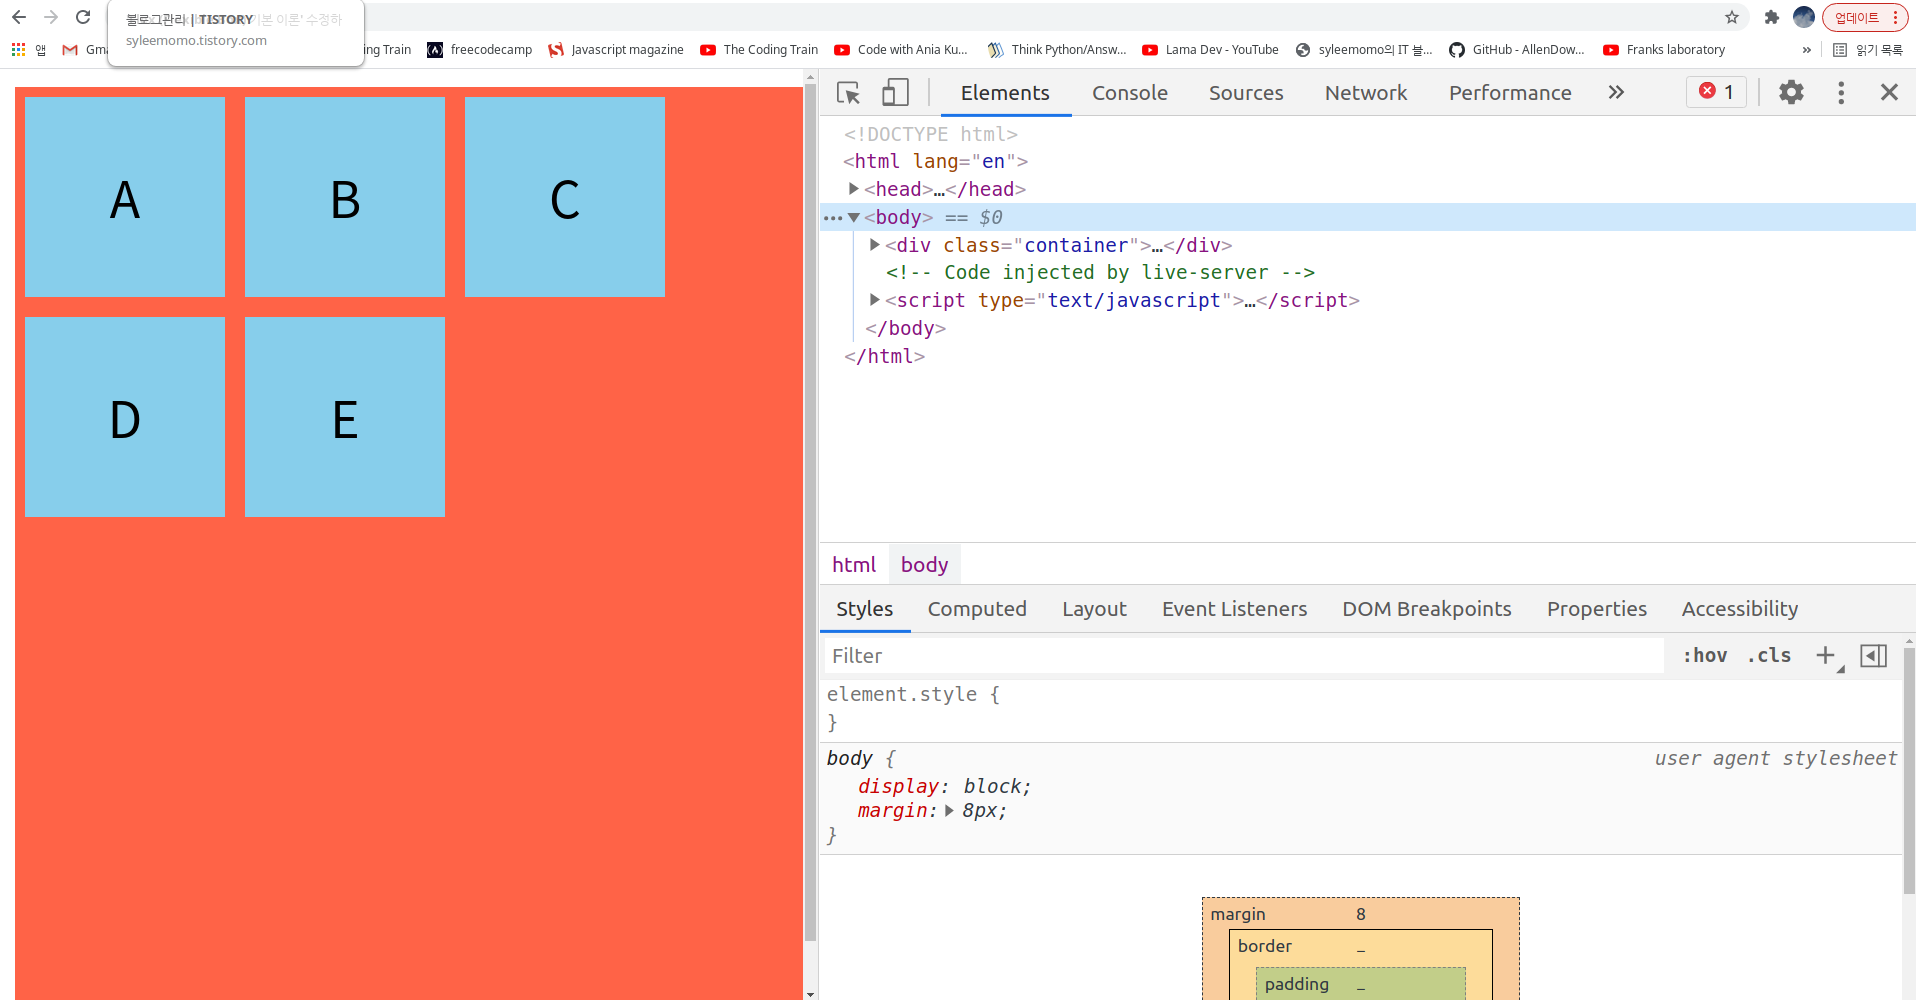Show more DevTools tabs chevron
The image size is (1916, 1000).
pos(1616,93)
